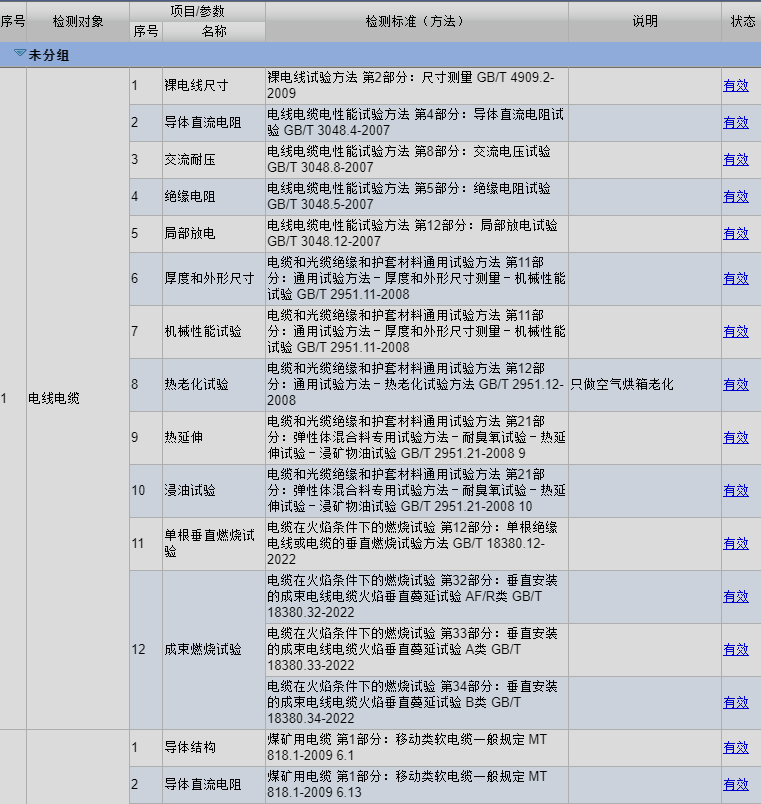Open 有效 link for 热老化试验 row
761x804 pixels.
(x=735, y=384)
